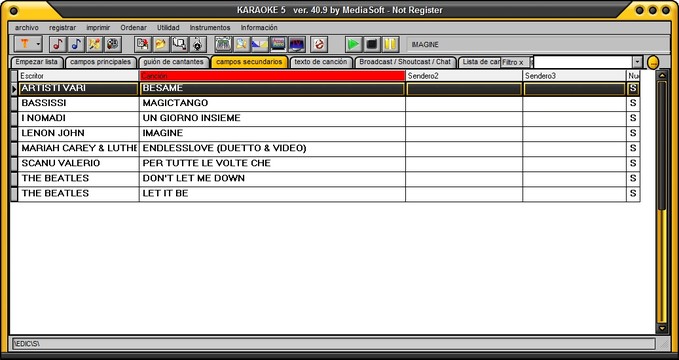Stop playback with the black square button
This screenshot has width=679, height=360.
372,44
